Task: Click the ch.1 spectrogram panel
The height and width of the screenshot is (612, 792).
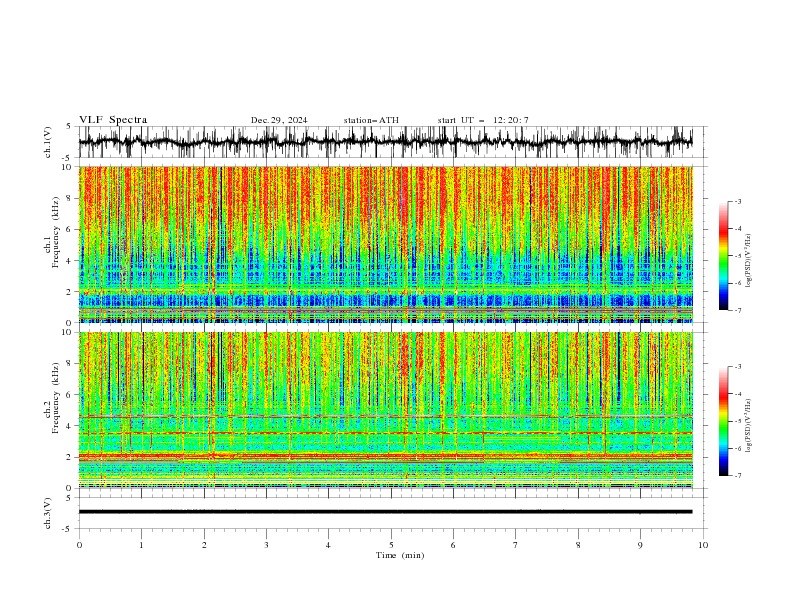Action: click(x=385, y=244)
